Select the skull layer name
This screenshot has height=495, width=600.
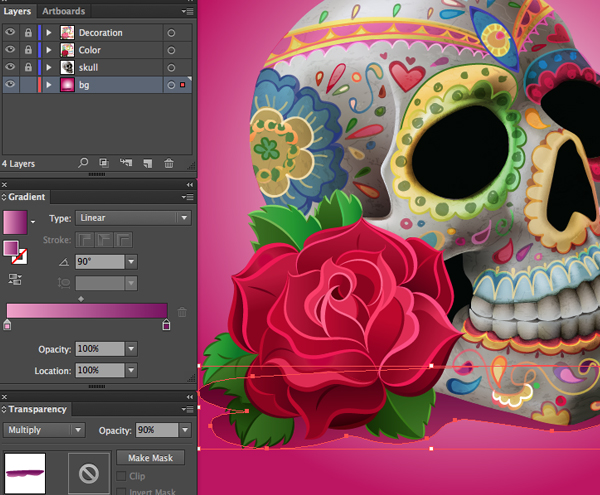coord(88,68)
